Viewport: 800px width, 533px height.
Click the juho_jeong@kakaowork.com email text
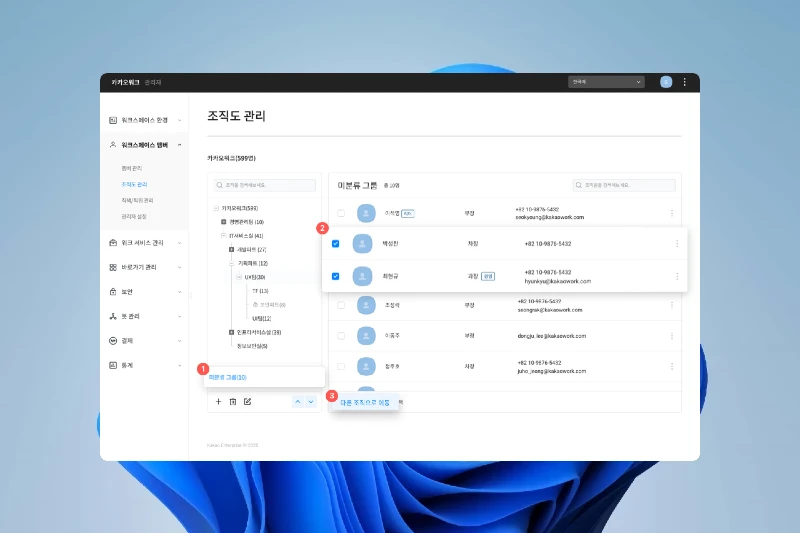(552, 371)
